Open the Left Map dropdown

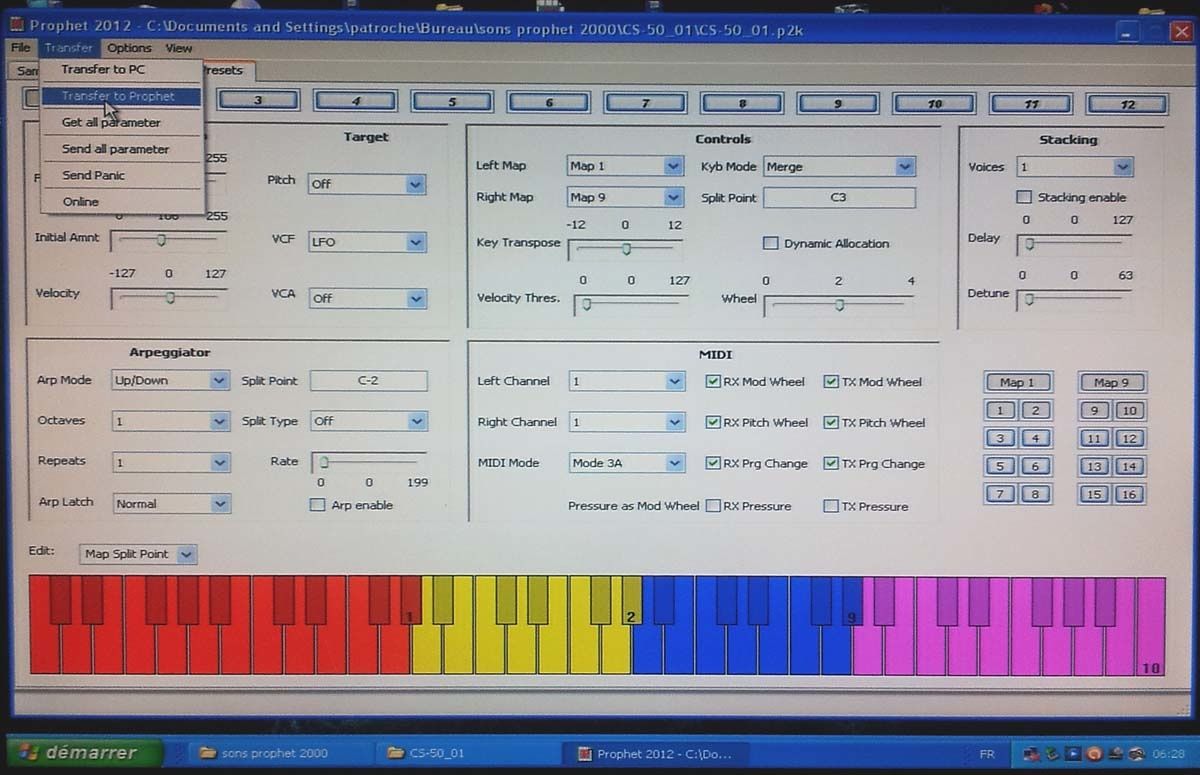pyautogui.click(x=625, y=166)
